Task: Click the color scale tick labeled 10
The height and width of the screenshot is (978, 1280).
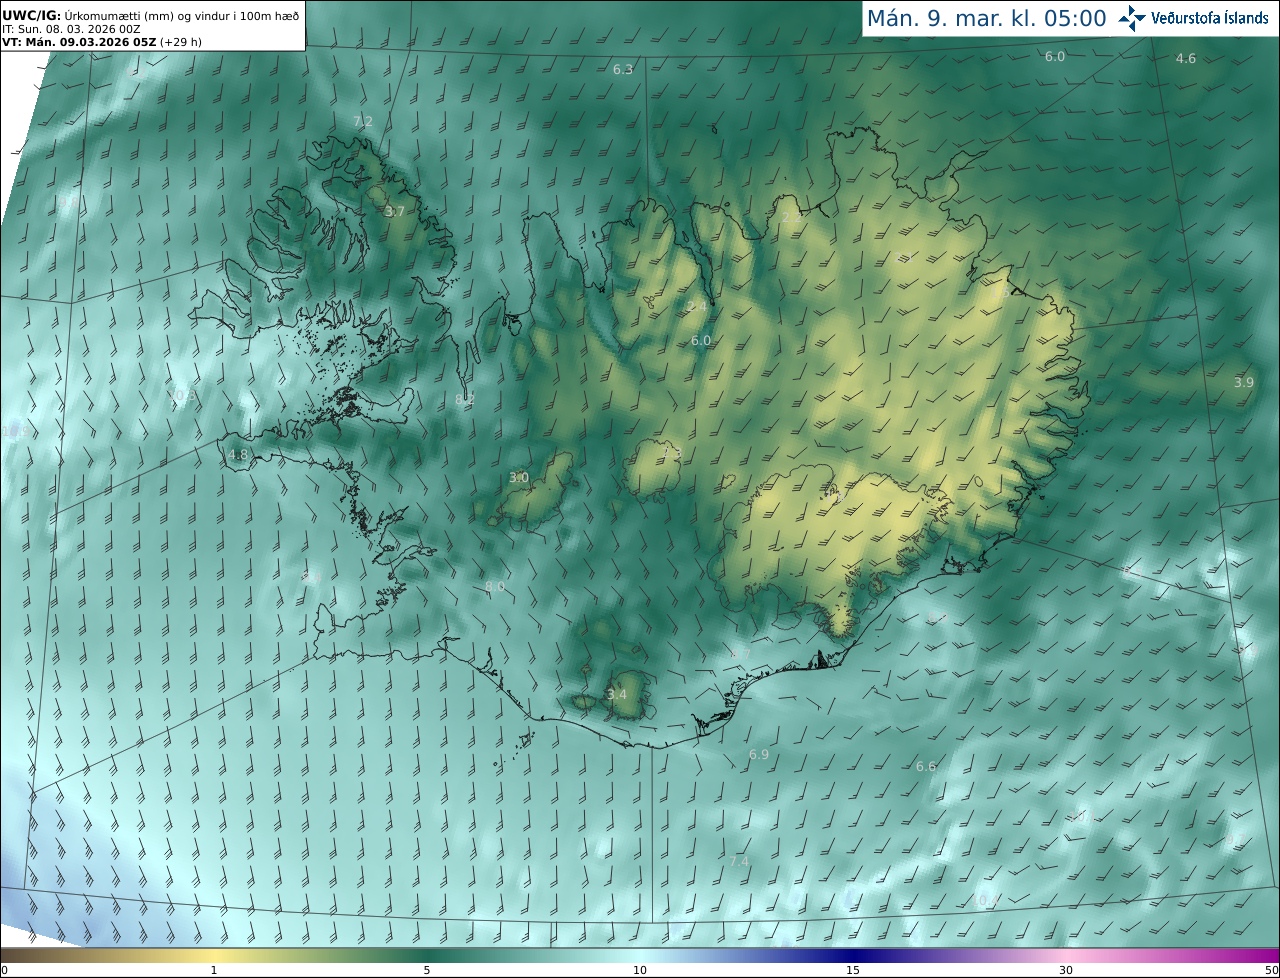Action: click(640, 970)
